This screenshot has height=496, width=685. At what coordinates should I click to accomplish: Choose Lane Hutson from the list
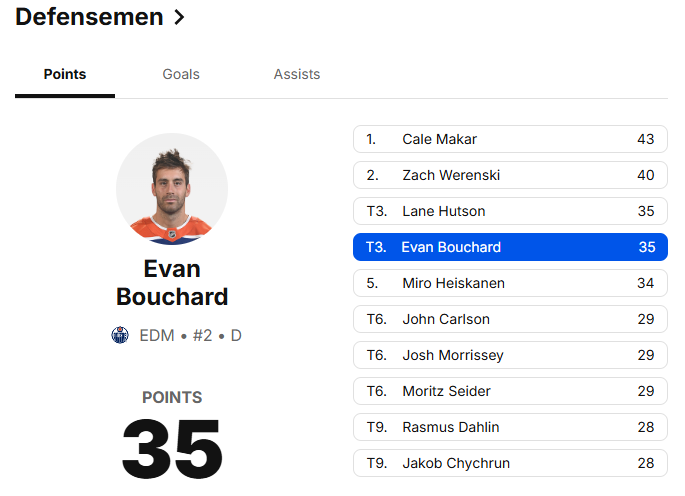point(510,211)
